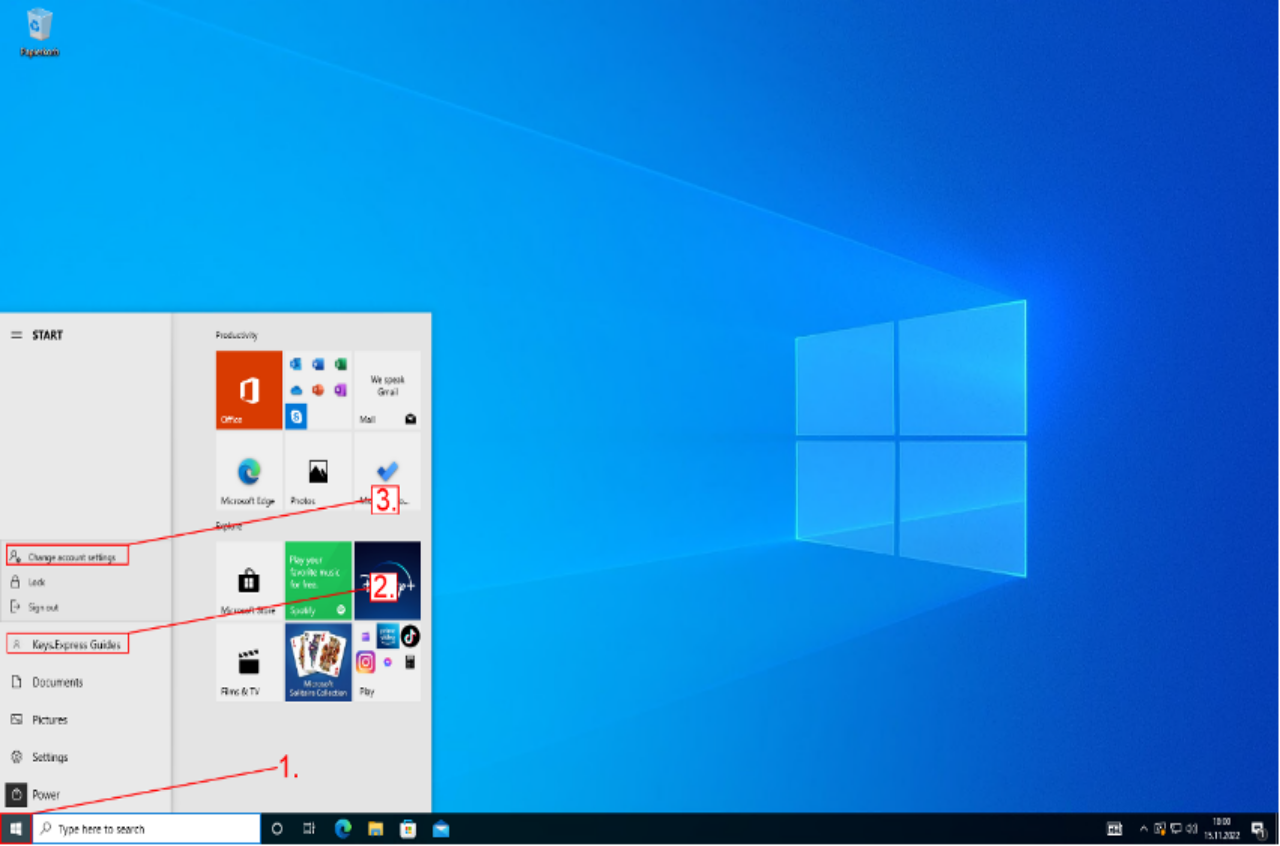The image size is (1280, 846).
Task: Launch the Films & TV tile
Action: (x=249, y=662)
